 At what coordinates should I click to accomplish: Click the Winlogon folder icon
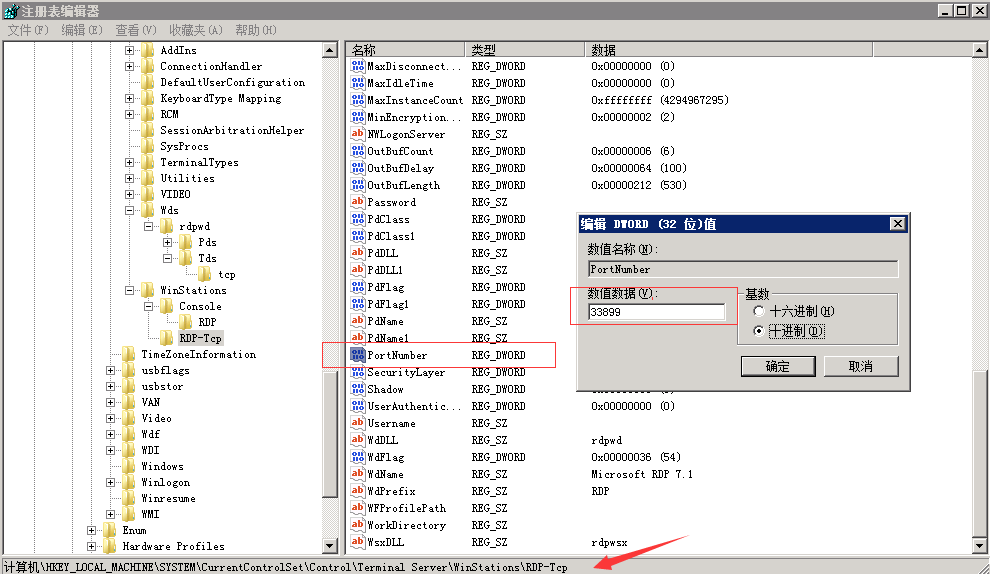[129, 482]
